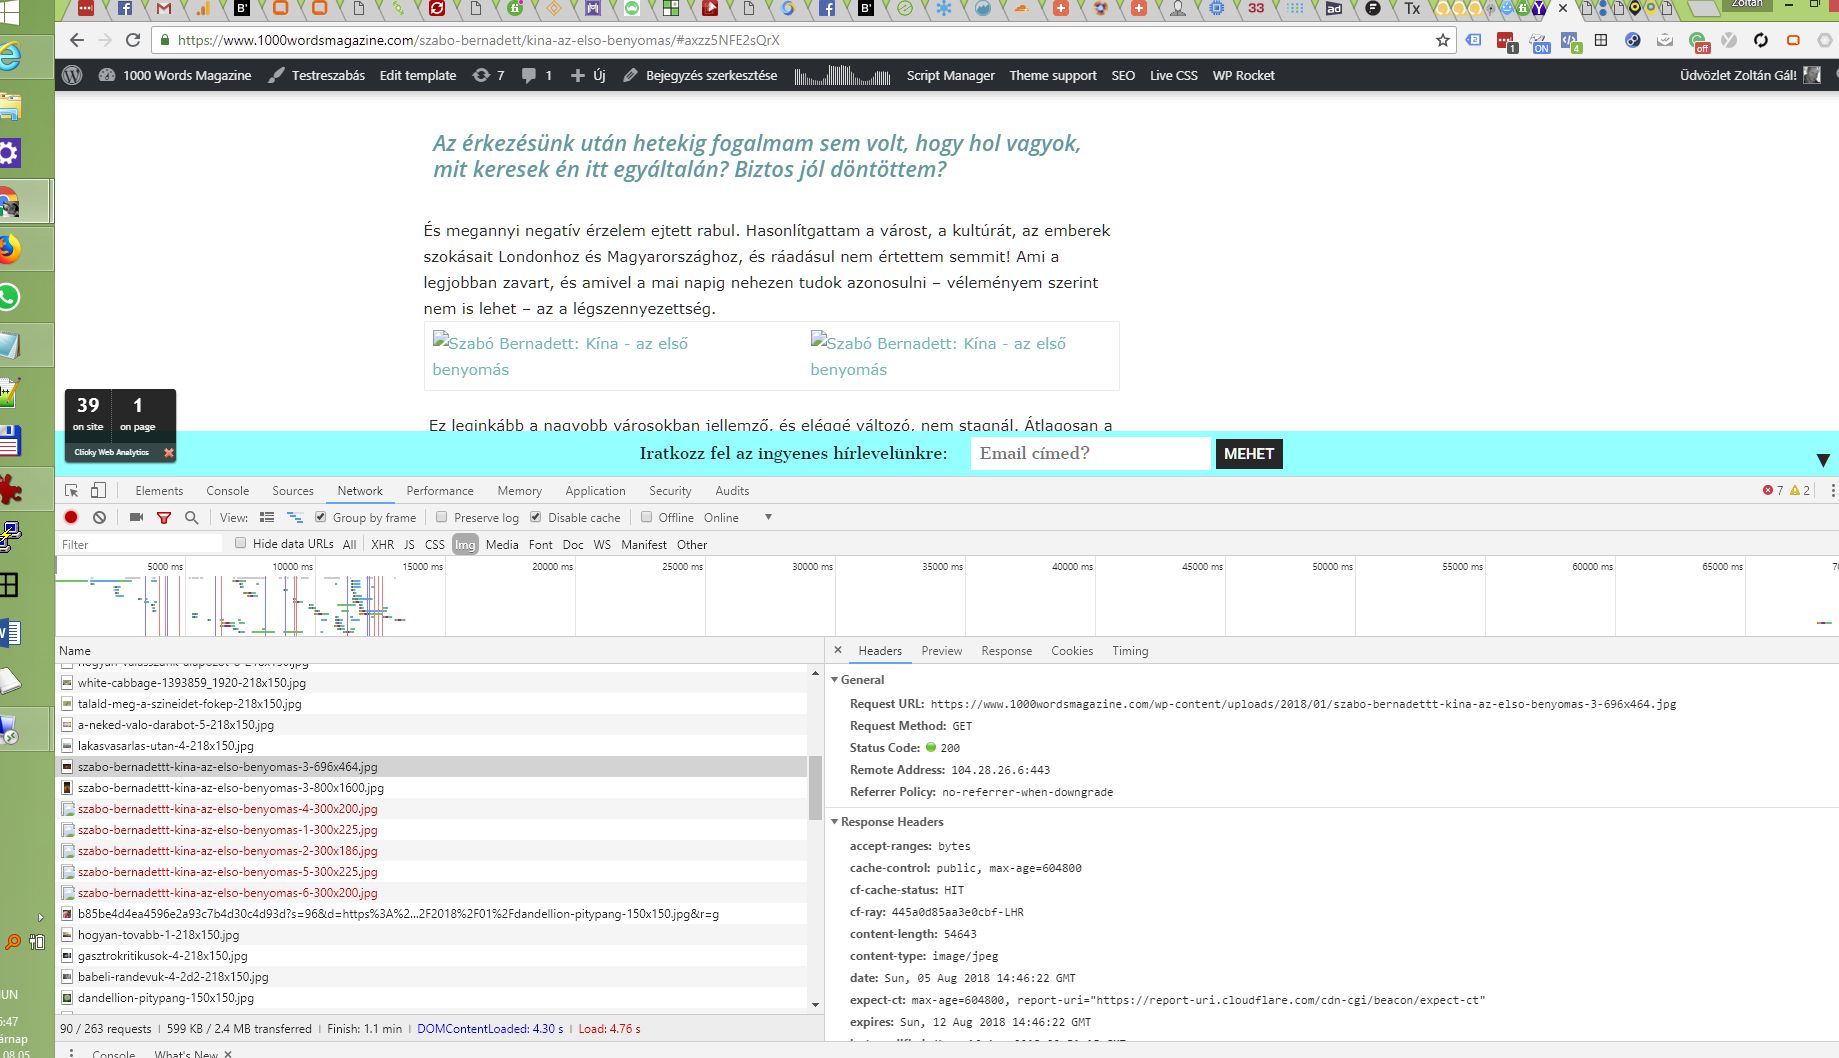Switch to the Sources panel tab
This screenshot has width=1839, height=1058.
coord(293,490)
